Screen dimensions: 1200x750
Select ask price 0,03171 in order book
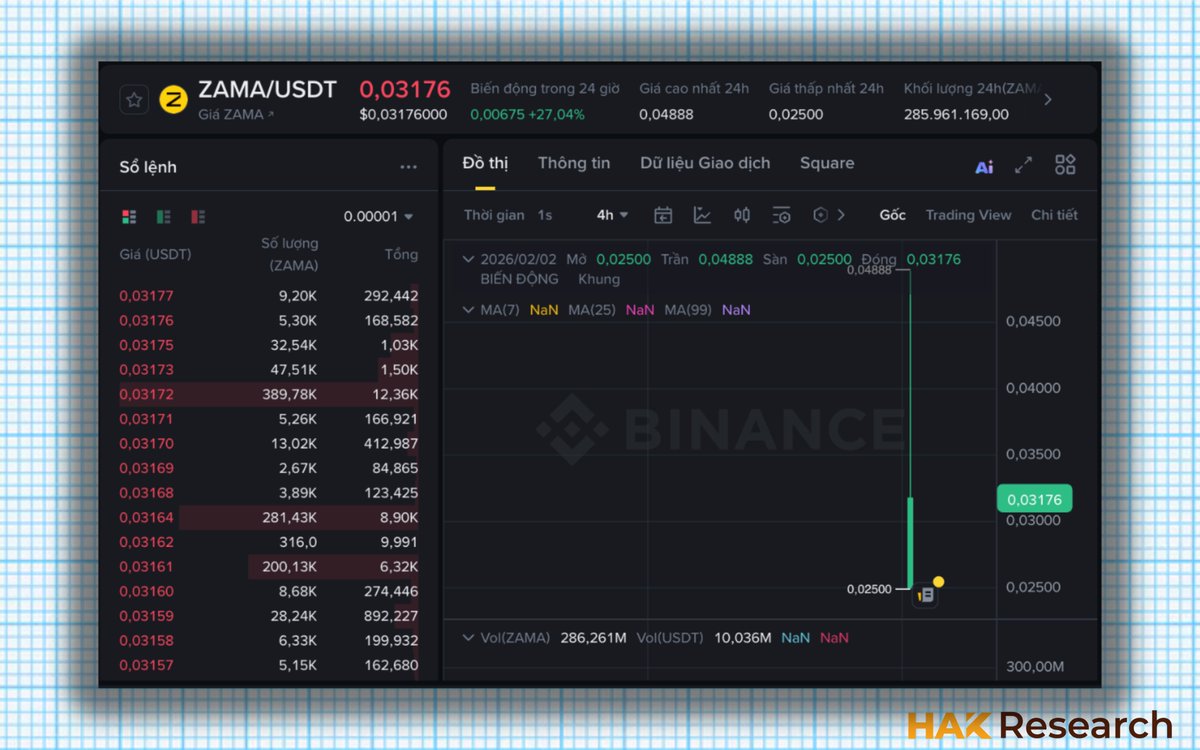pos(146,419)
